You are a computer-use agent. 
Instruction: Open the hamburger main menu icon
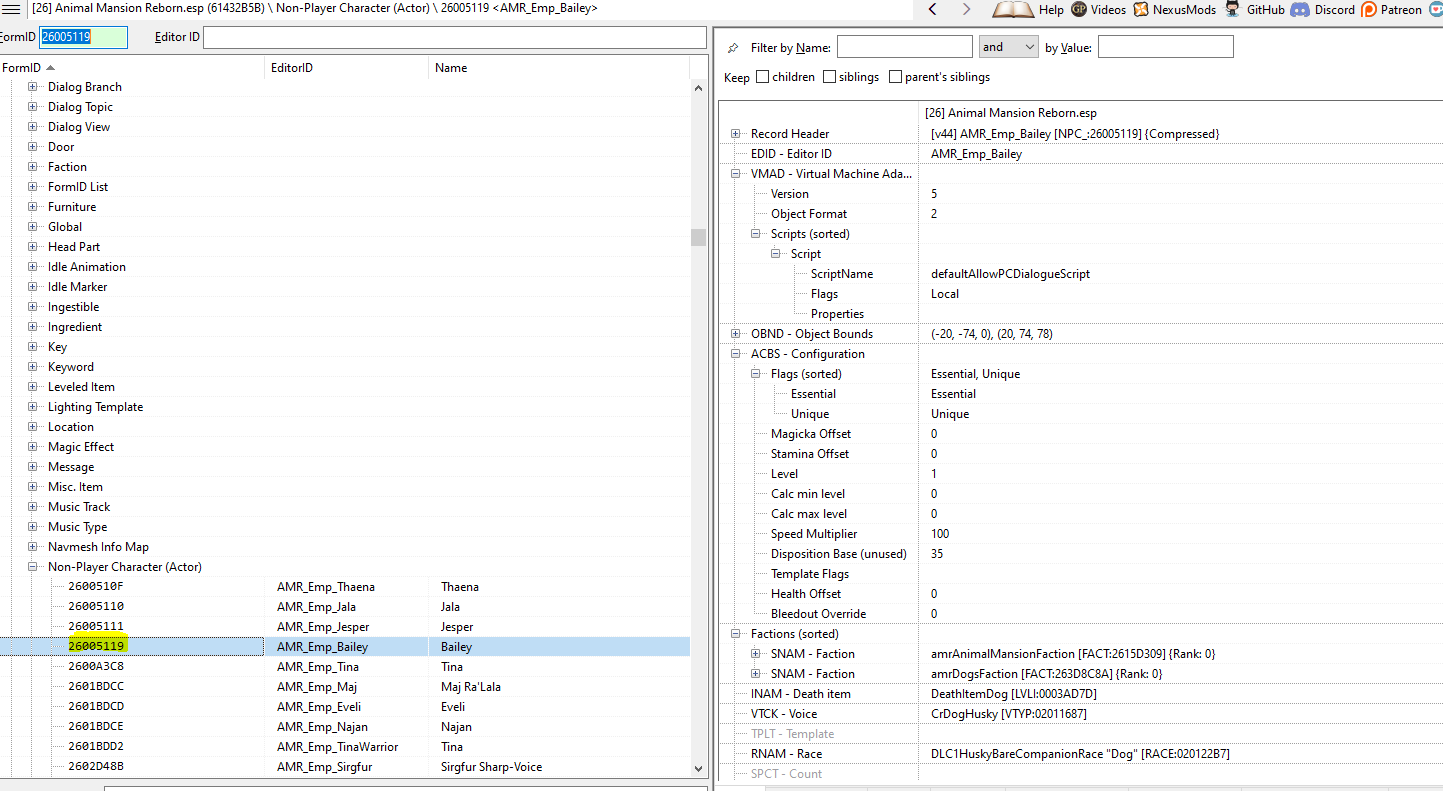tap(12, 9)
